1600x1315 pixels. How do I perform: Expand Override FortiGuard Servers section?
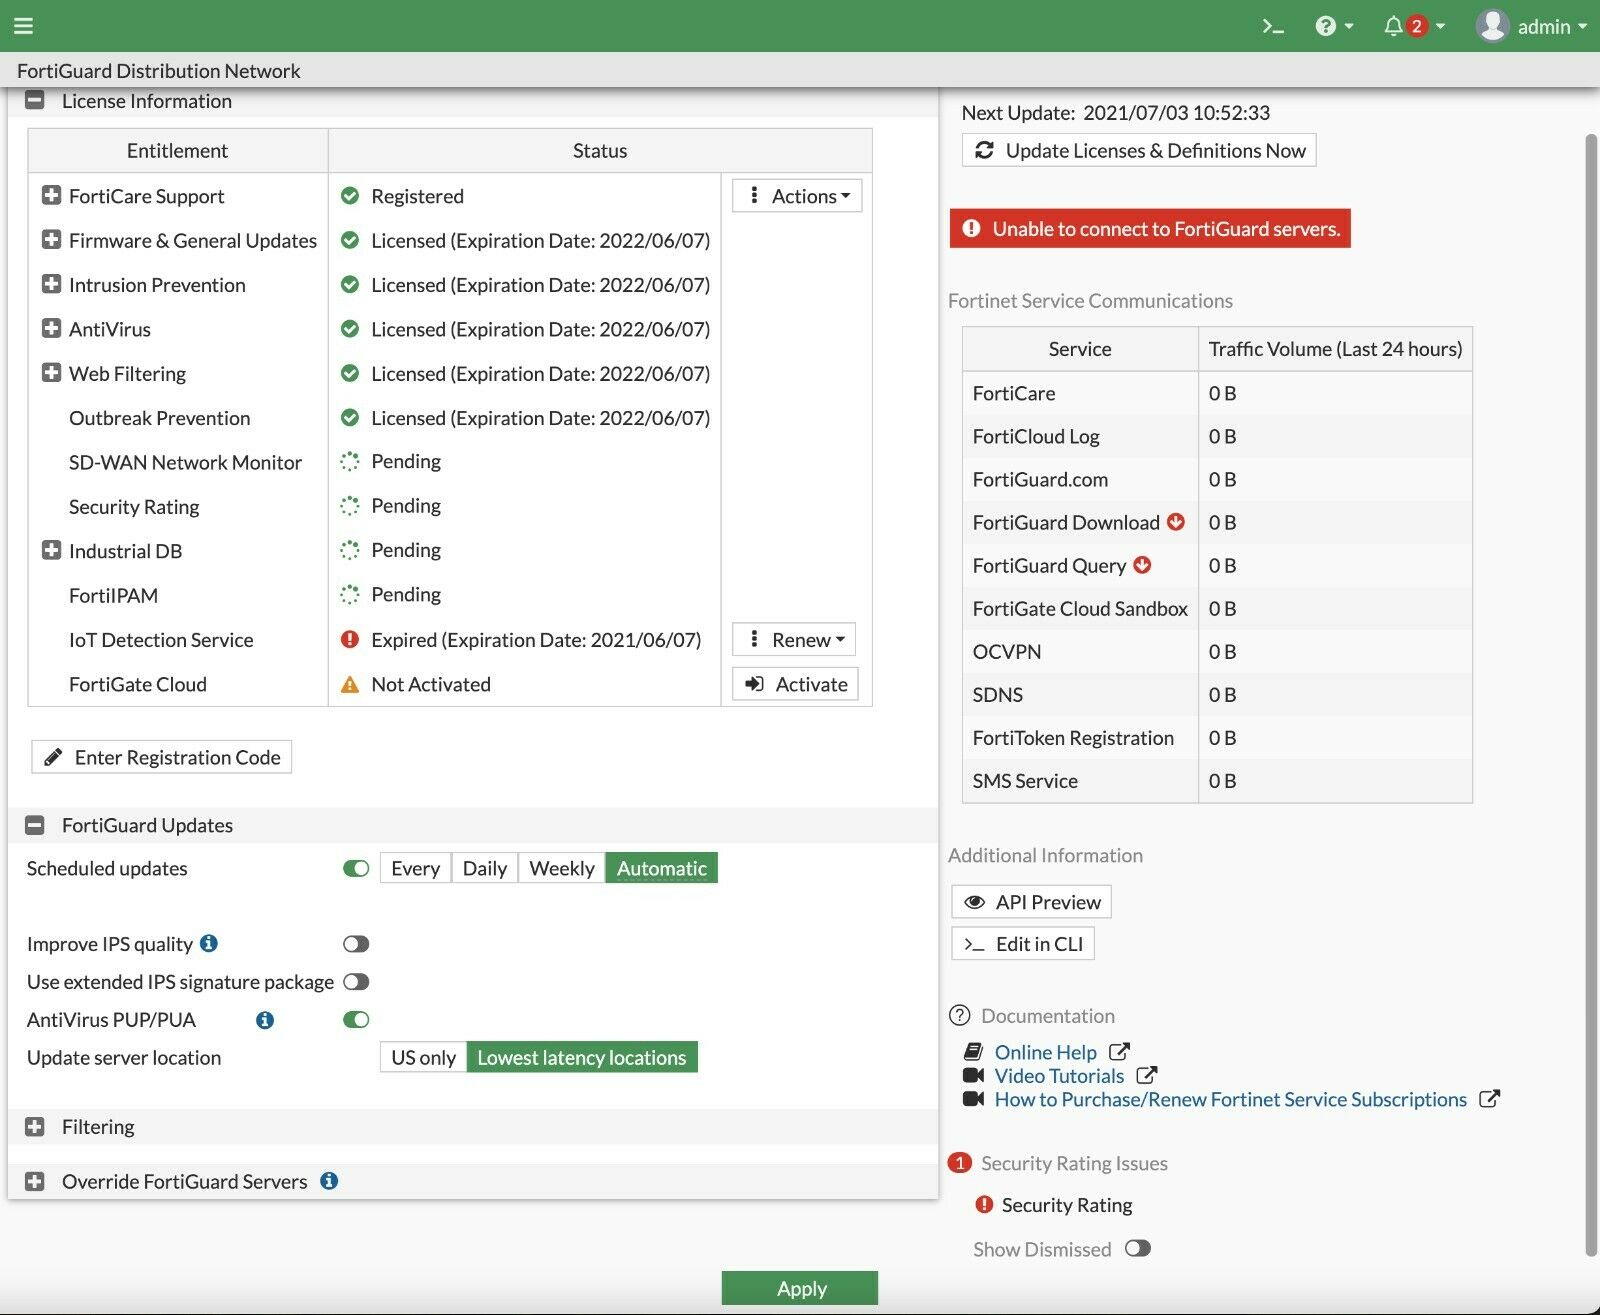[35, 1181]
